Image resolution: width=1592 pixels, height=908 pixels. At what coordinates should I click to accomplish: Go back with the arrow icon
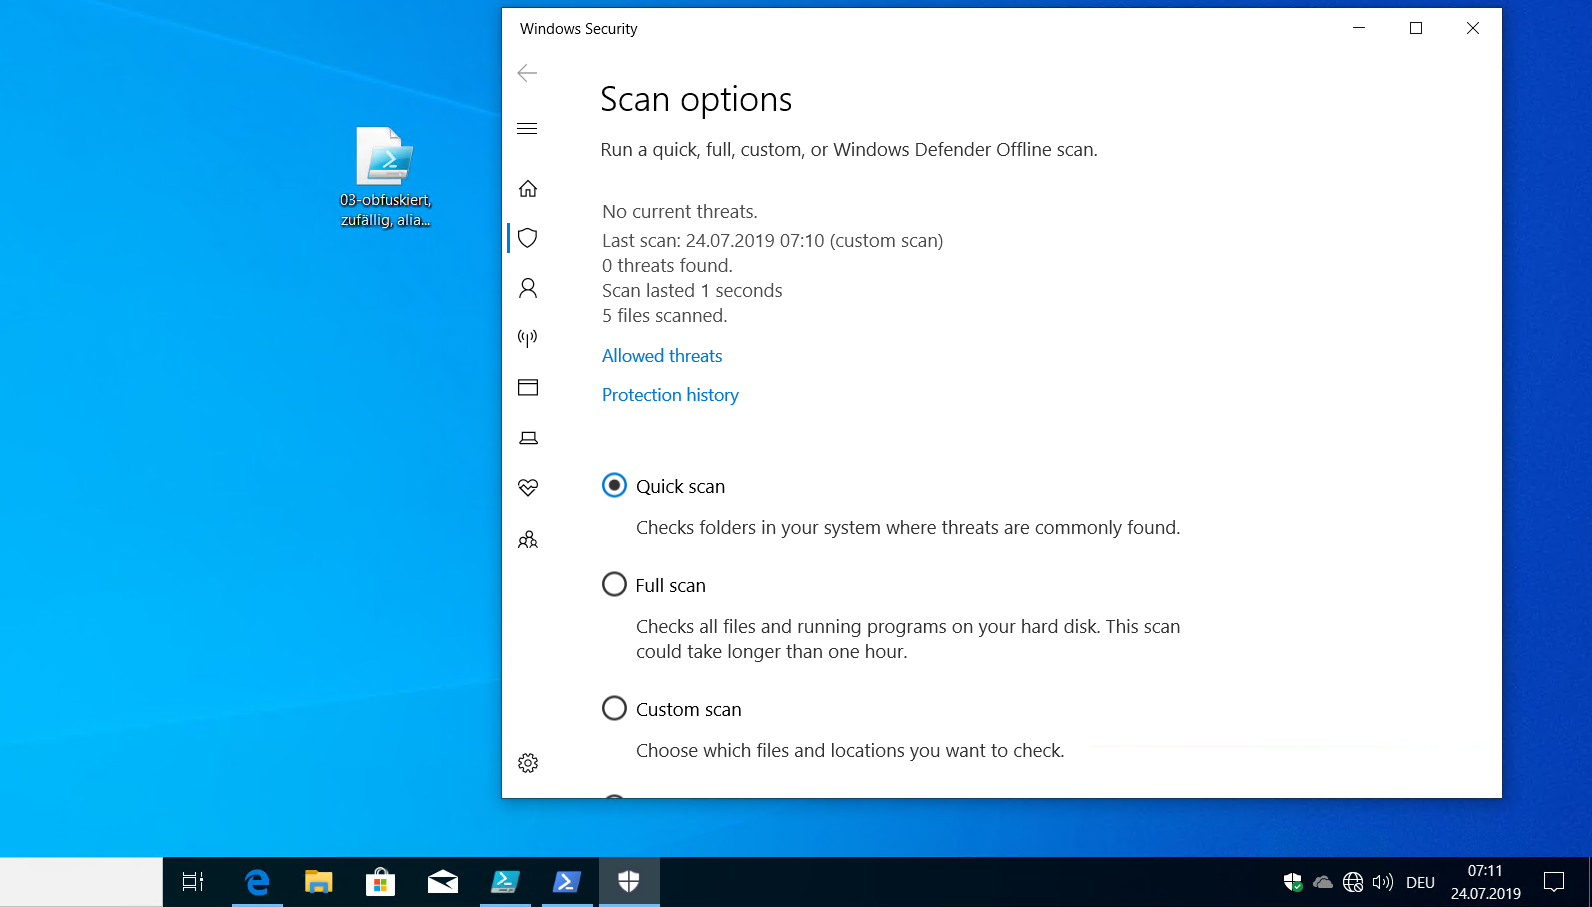527,73
